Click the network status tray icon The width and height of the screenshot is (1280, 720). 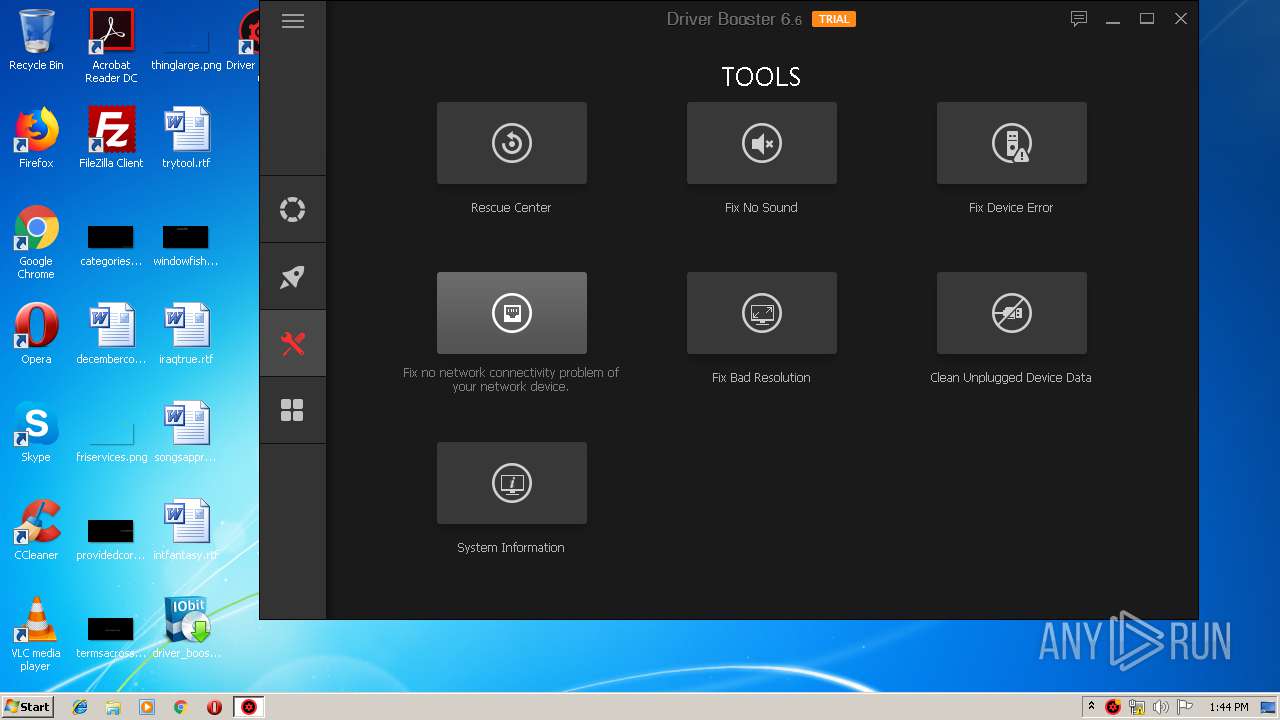coord(1137,707)
